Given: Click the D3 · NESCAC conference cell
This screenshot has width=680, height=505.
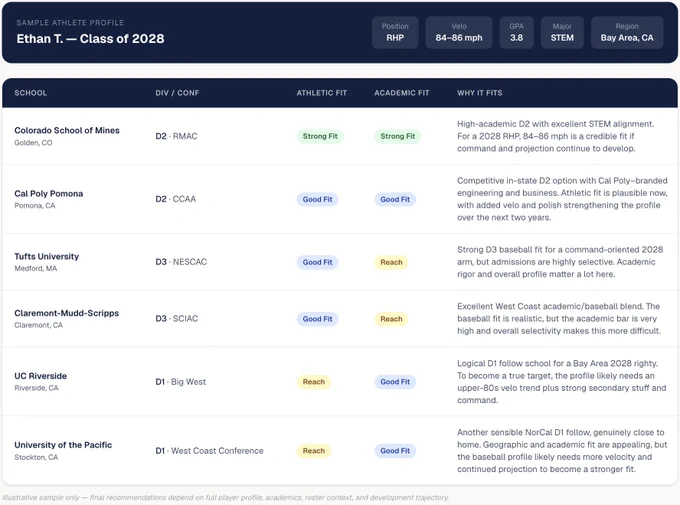Looking at the screenshot, I should pyautogui.click(x=181, y=262).
